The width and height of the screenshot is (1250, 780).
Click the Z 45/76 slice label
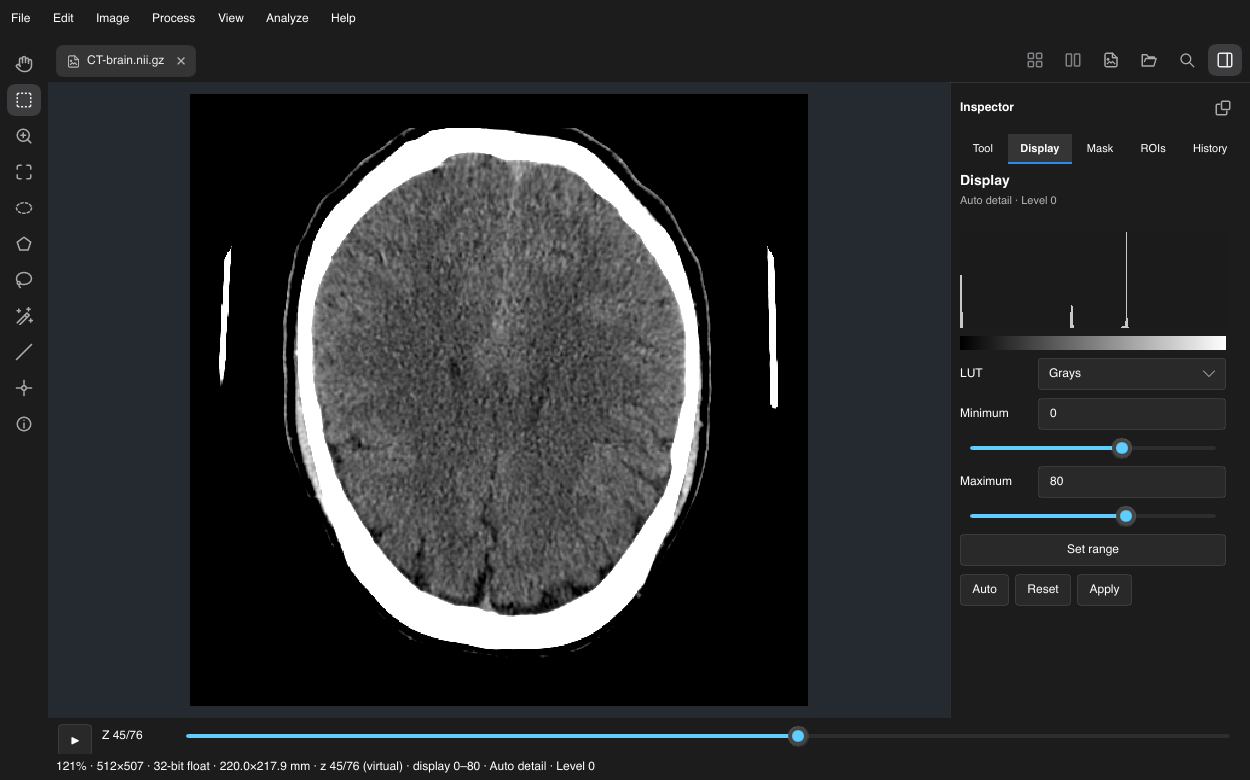(x=122, y=735)
